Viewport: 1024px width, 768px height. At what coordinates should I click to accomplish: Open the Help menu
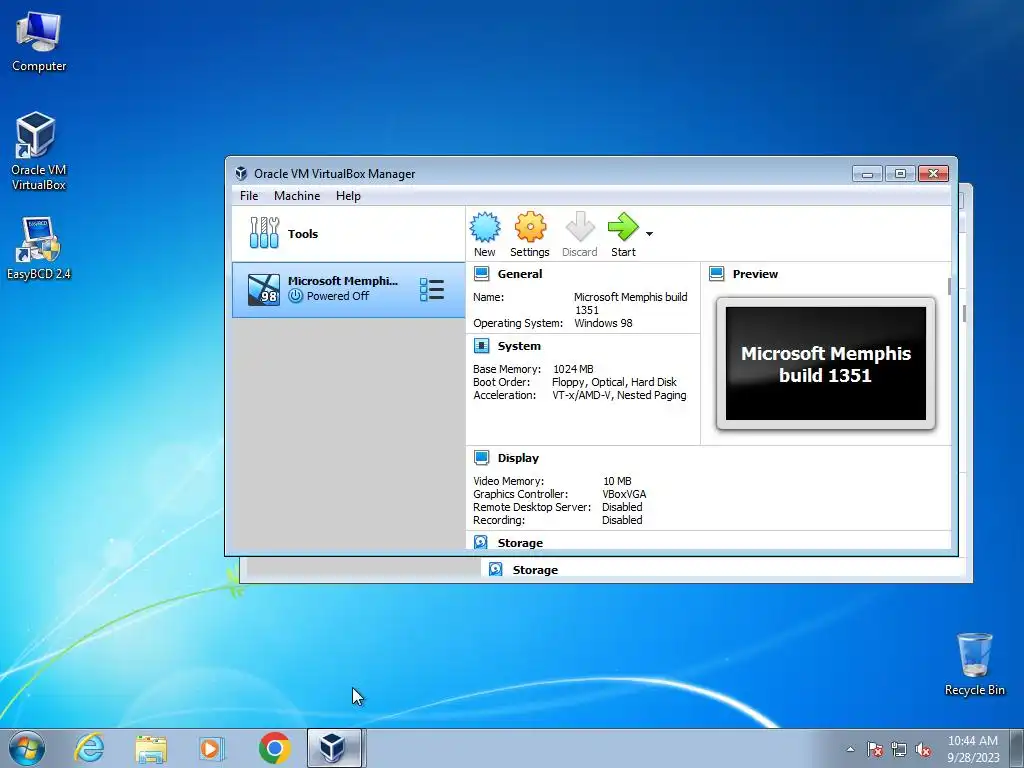(348, 196)
